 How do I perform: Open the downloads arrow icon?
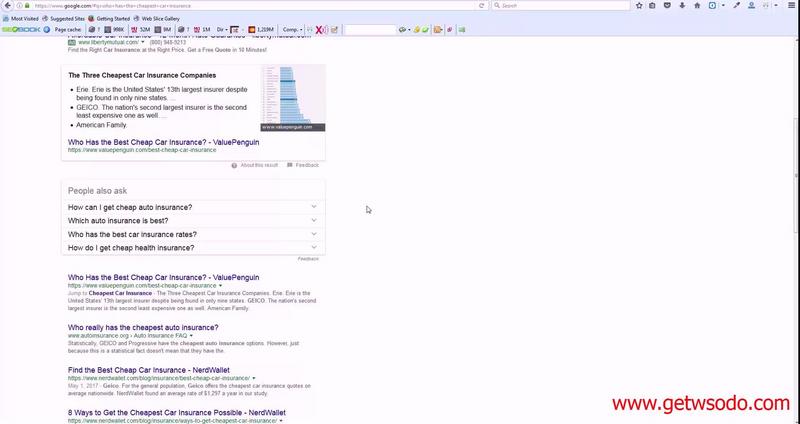coord(682,6)
